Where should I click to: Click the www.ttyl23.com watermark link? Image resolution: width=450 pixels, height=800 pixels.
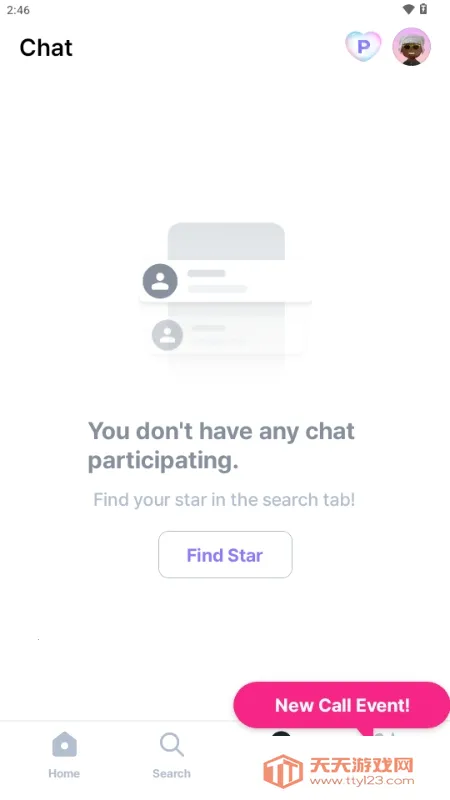(362, 781)
